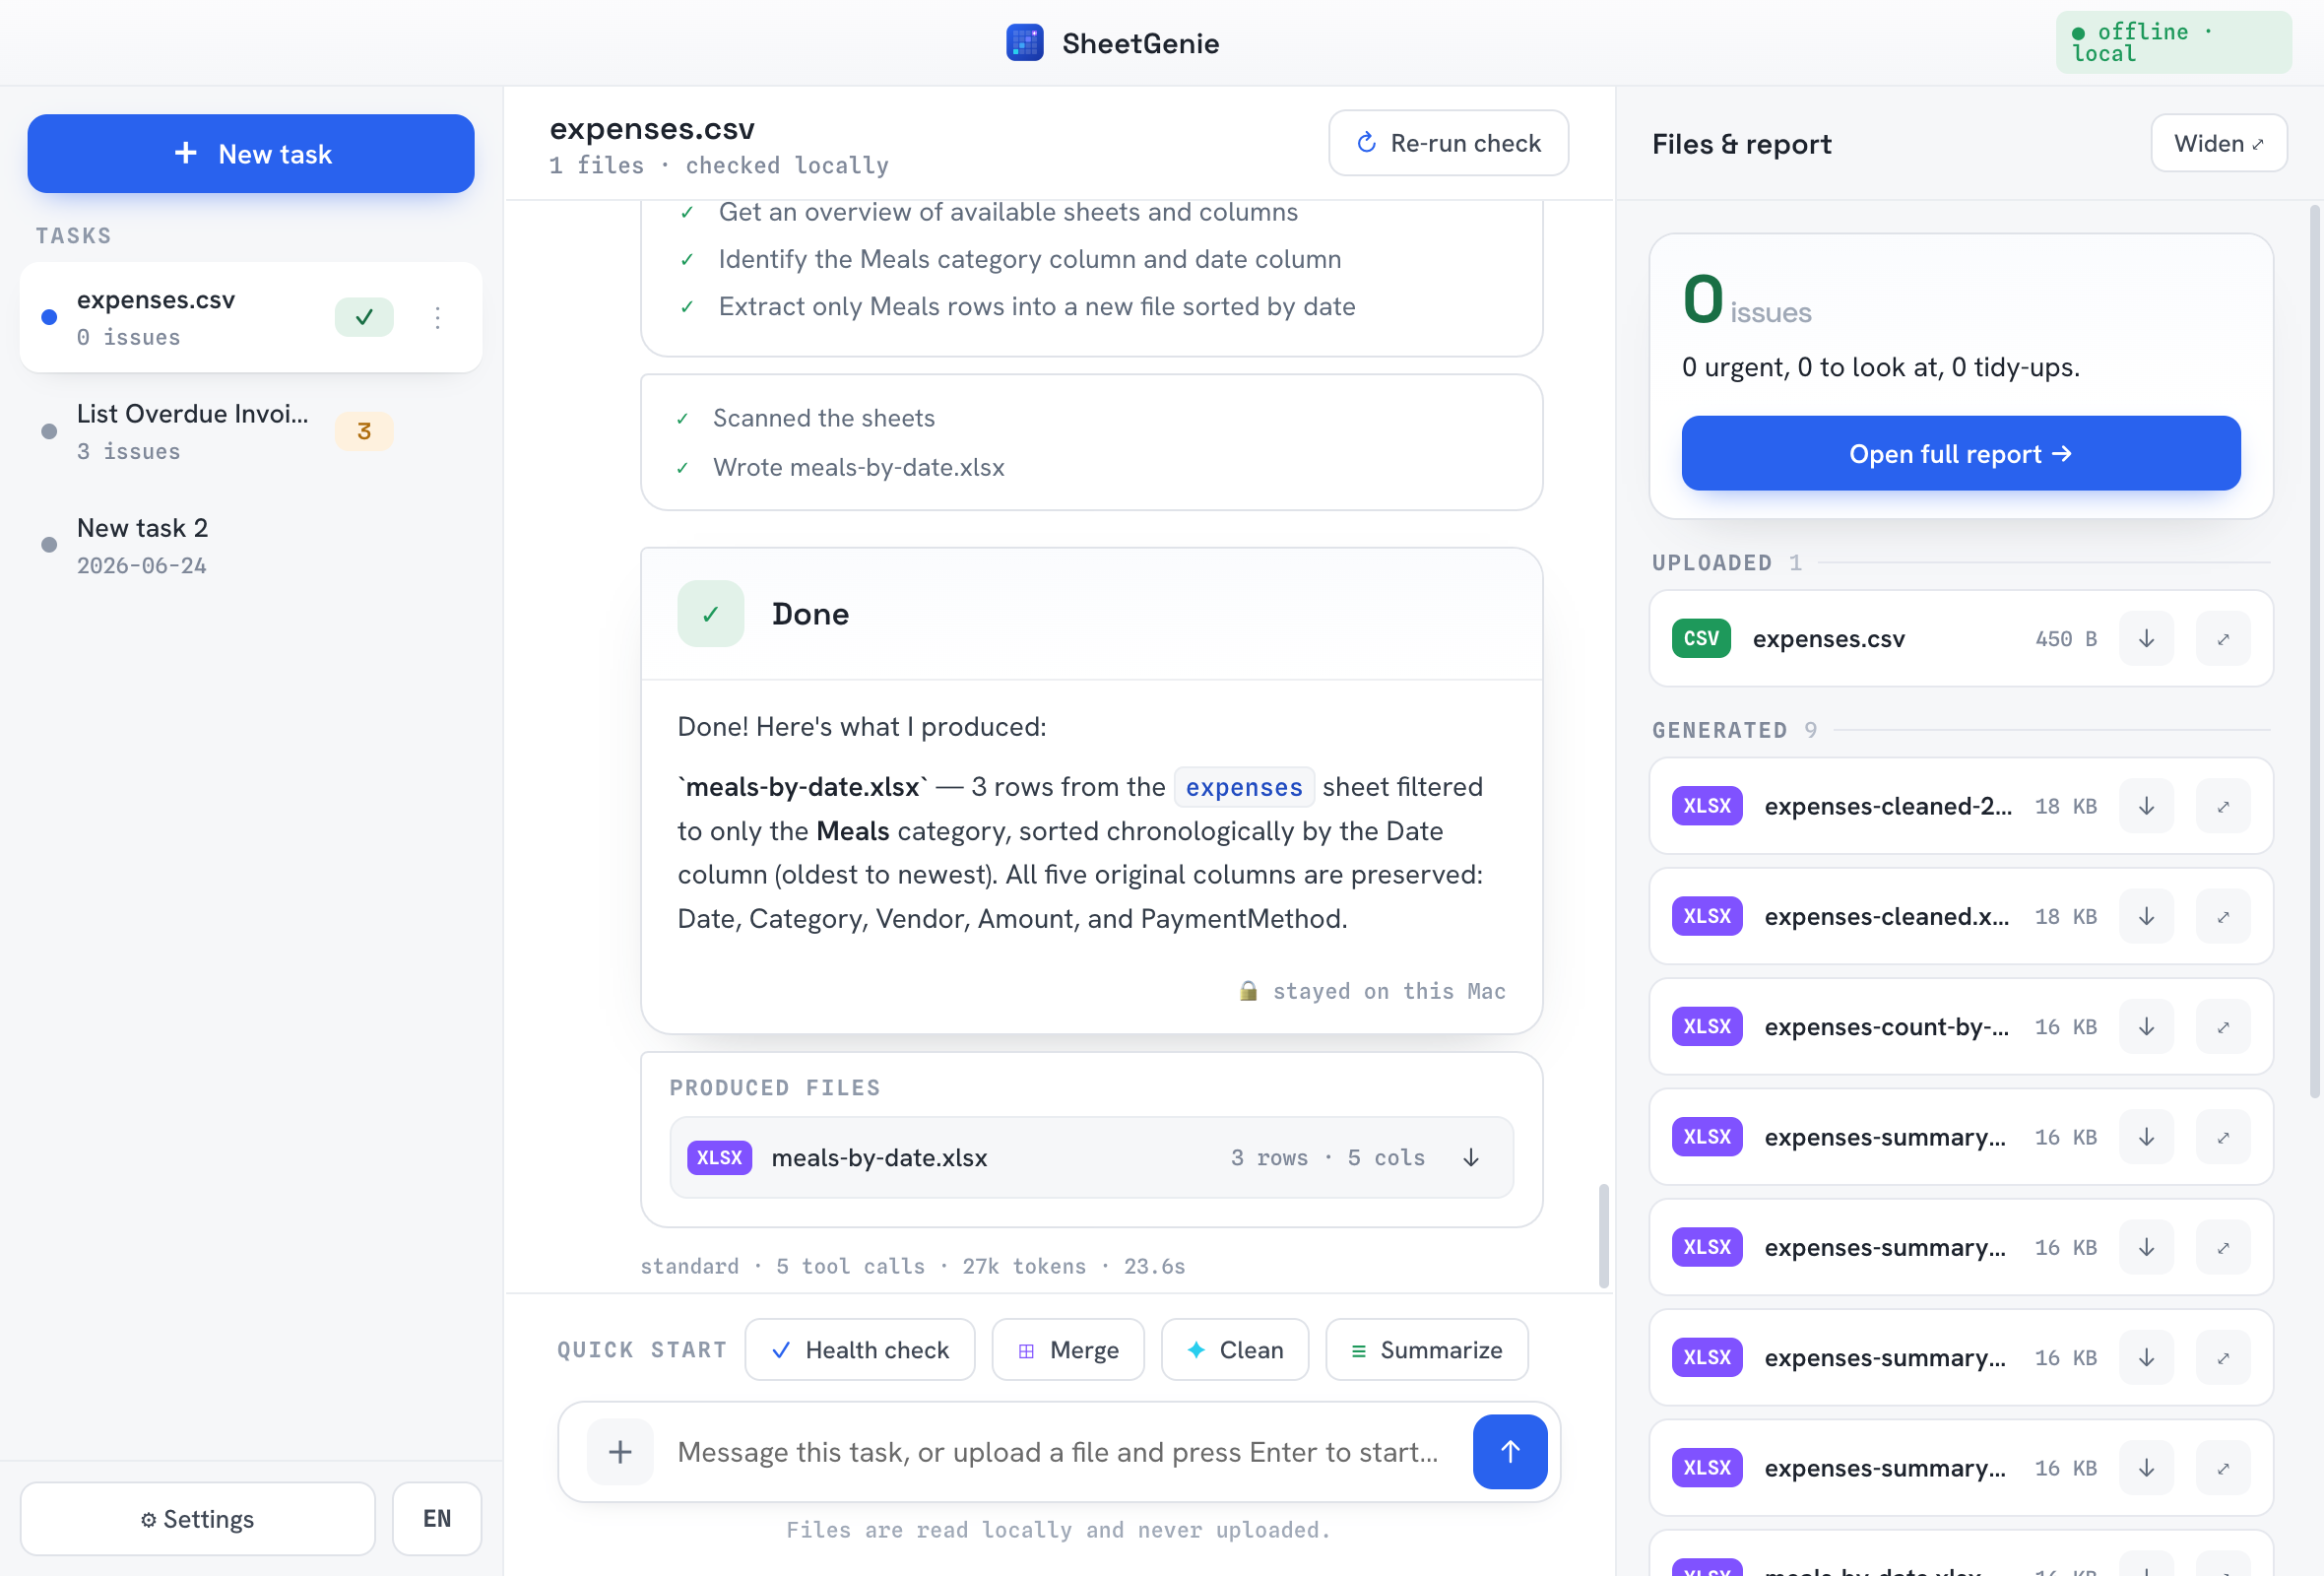
Task: Expand the expenses-cleaned-2 file preview
Action: (2223, 806)
